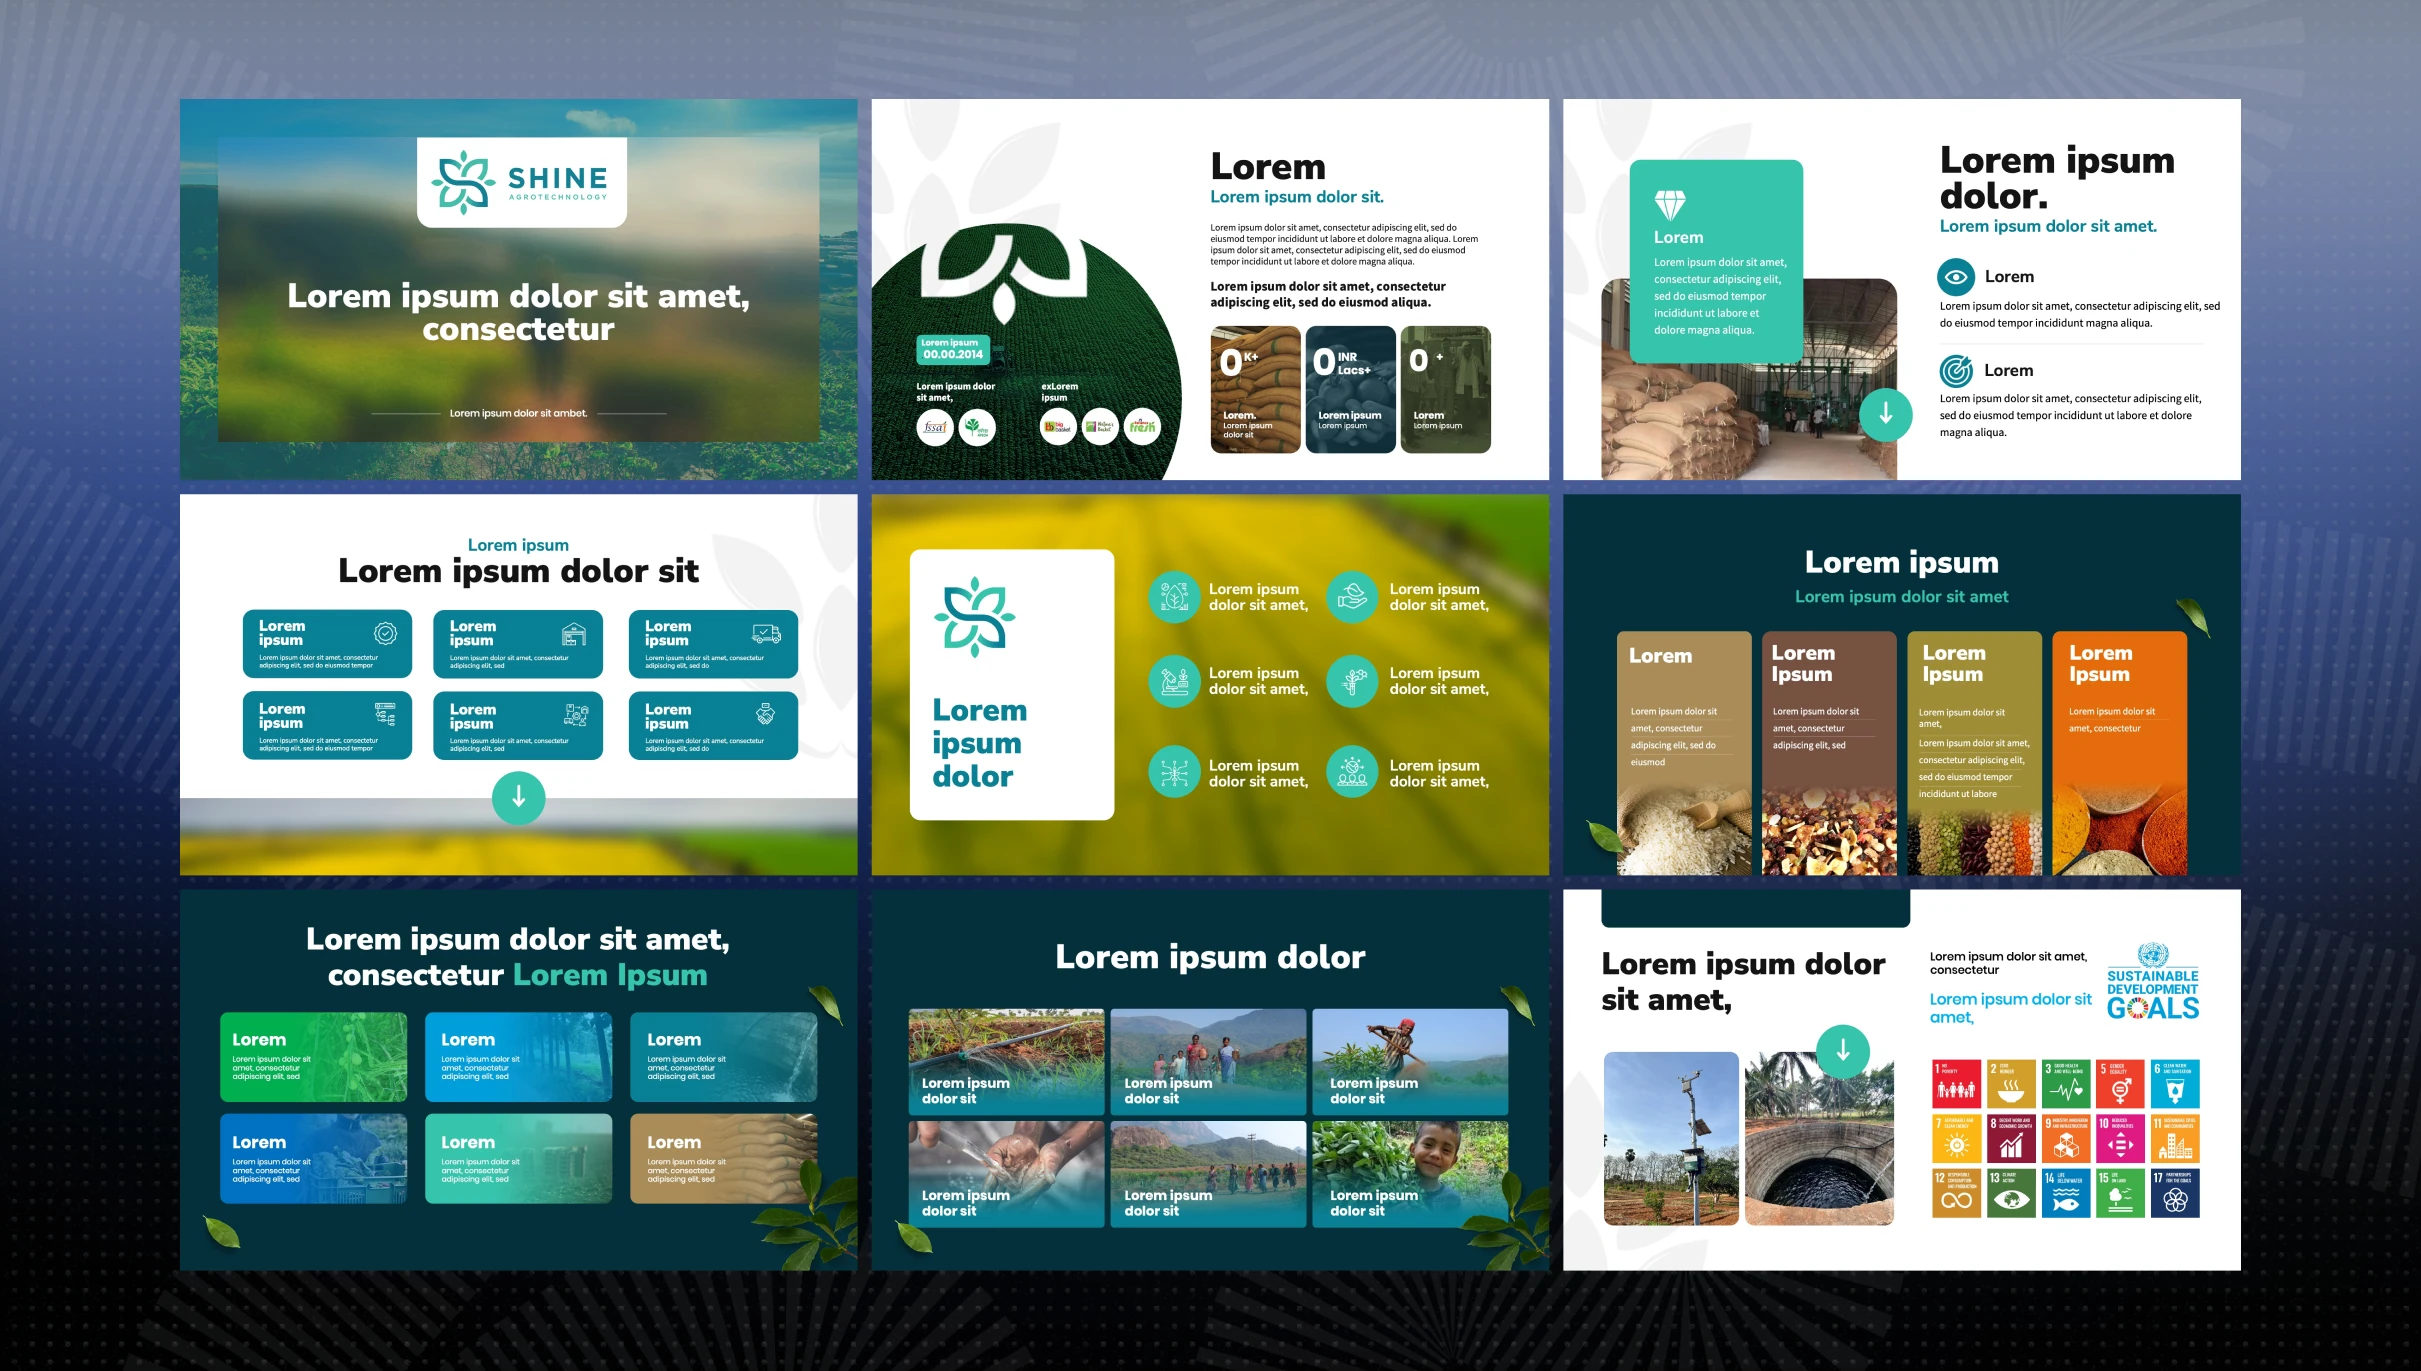
Task: Click the eye icon beside Lorem heading
Action: pyautogui.click(x=1956, y=276)
